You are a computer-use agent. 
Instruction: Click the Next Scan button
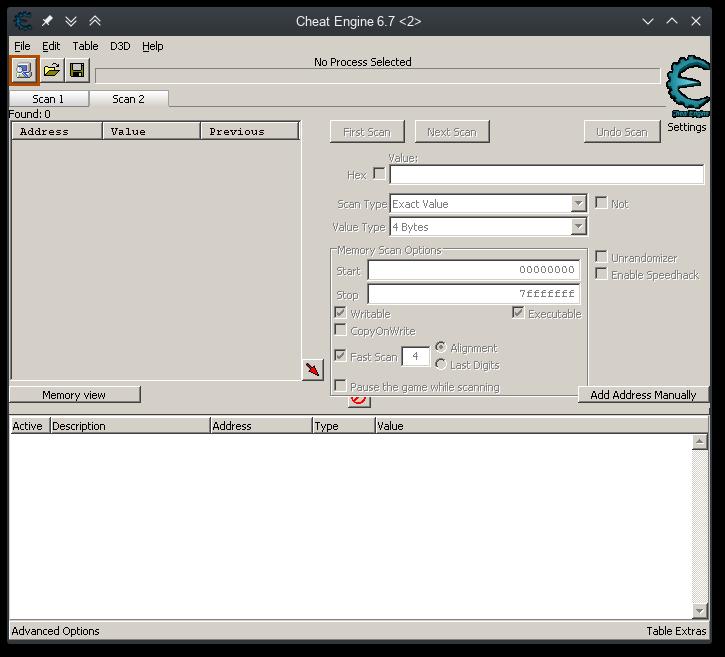coord(452,132)
